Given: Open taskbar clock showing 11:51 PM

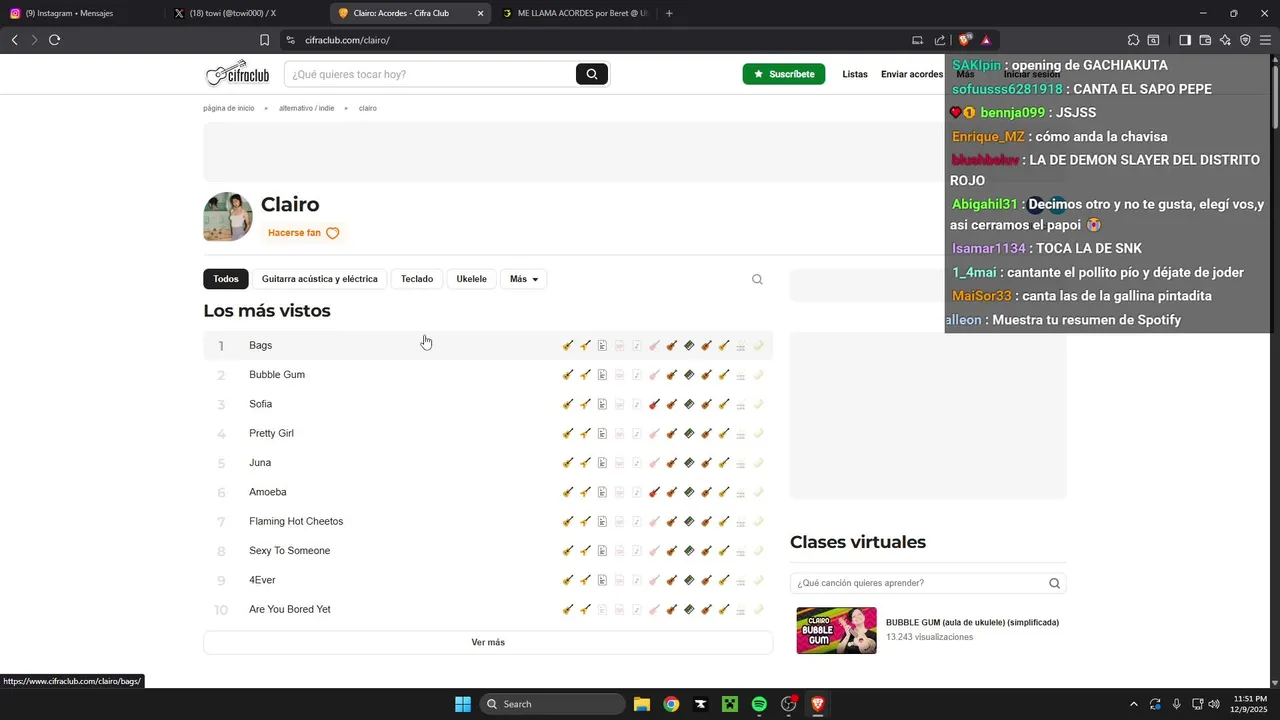Looking at the screenshot, I should 1251,704.
